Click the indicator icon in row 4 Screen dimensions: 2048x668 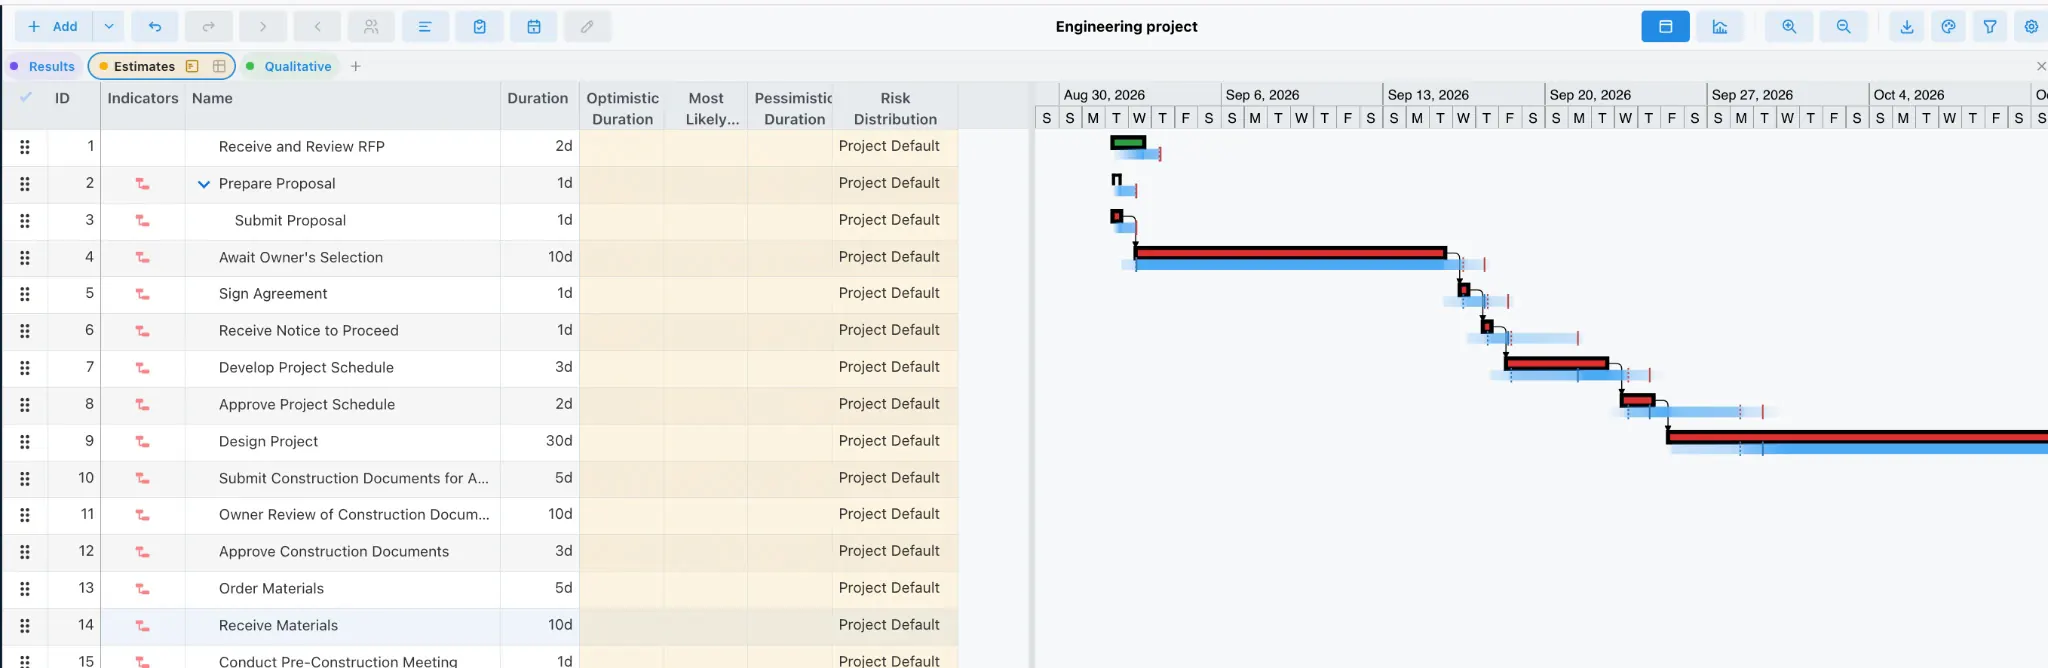coord(142,258)
